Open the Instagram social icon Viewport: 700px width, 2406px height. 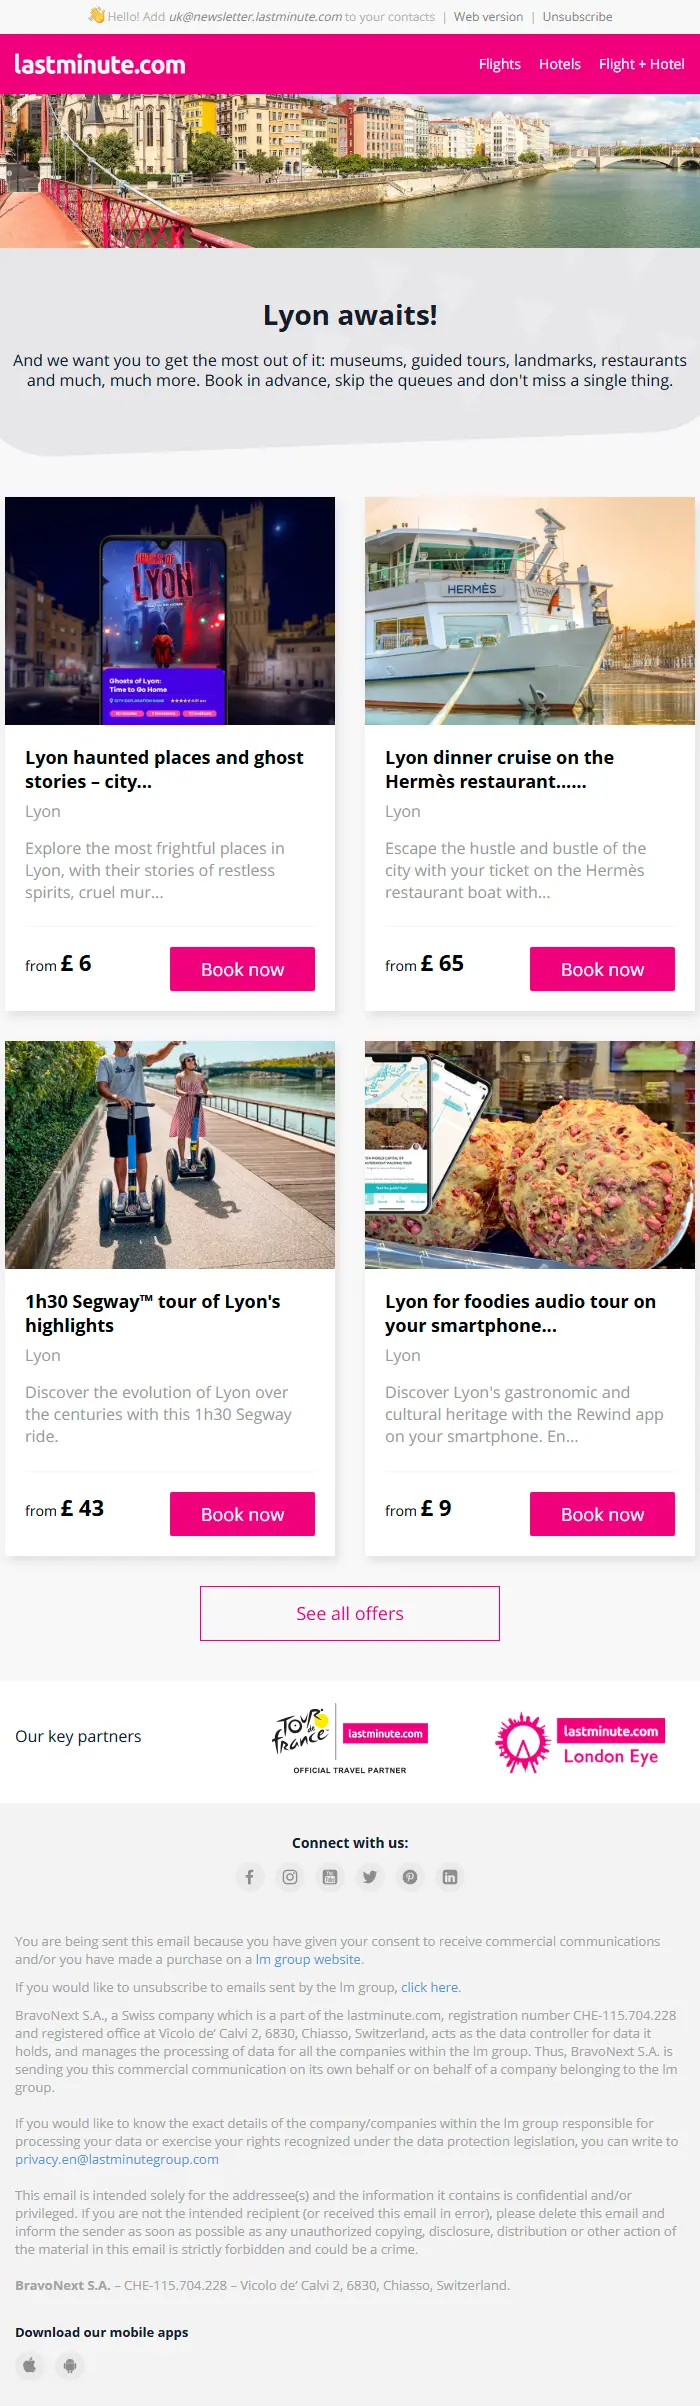pos(290,1877)
